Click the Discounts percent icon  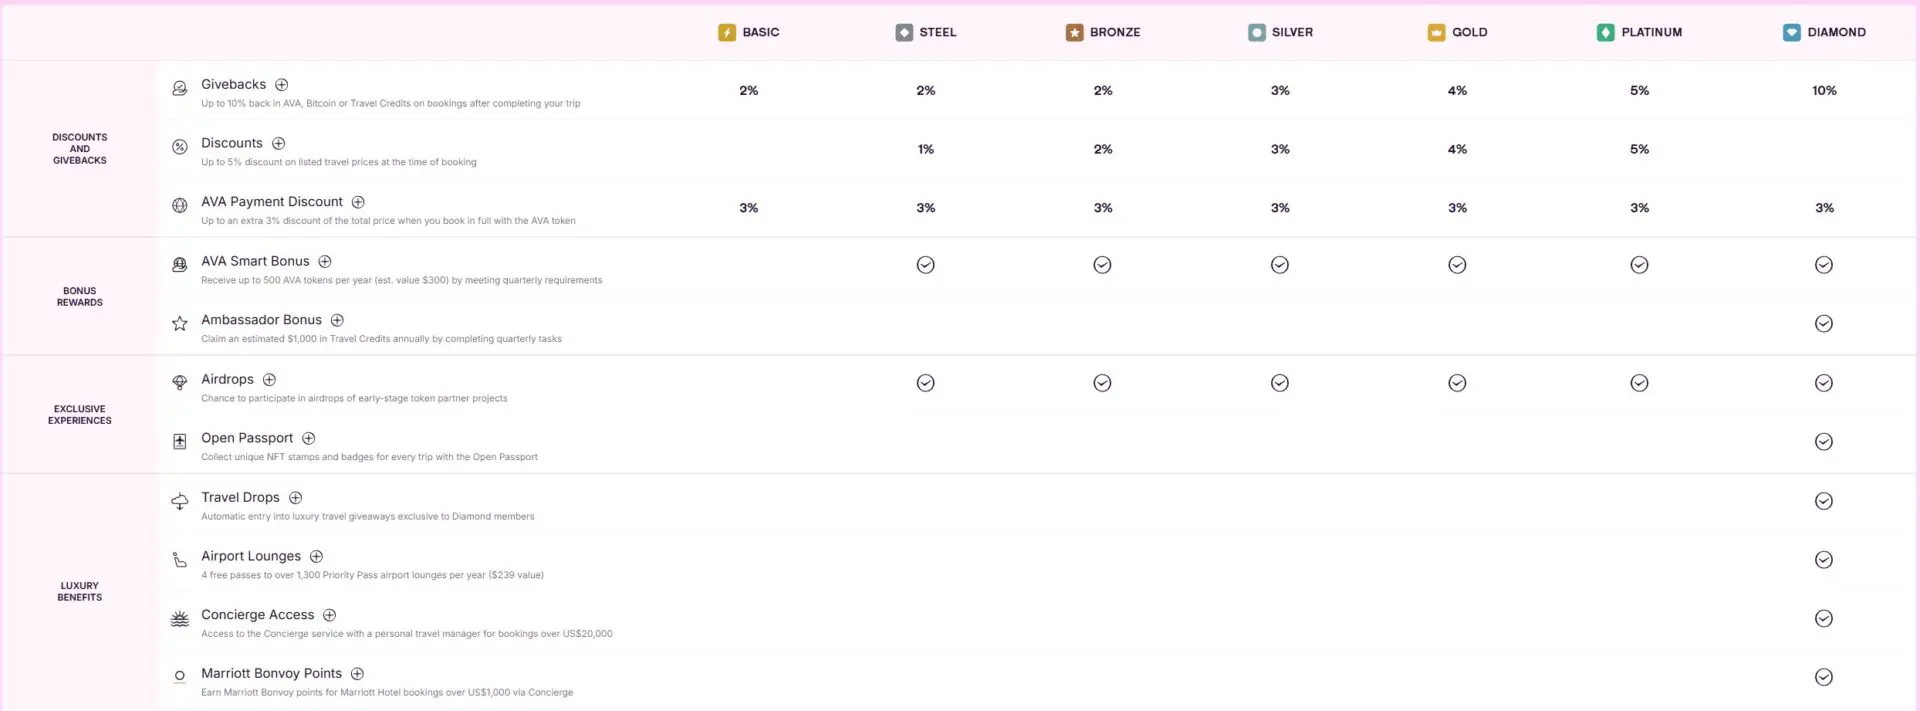pos(180,147)
